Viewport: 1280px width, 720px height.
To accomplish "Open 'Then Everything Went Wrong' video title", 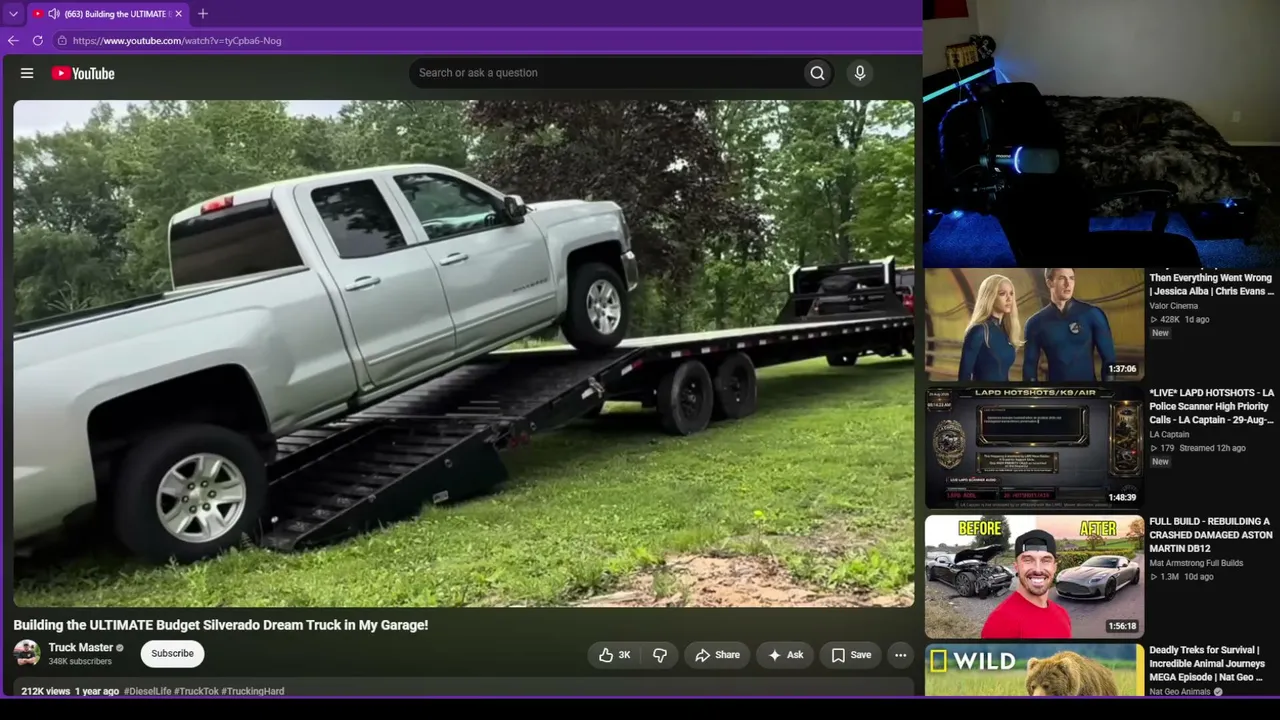I will click(x=1212, y=284).
